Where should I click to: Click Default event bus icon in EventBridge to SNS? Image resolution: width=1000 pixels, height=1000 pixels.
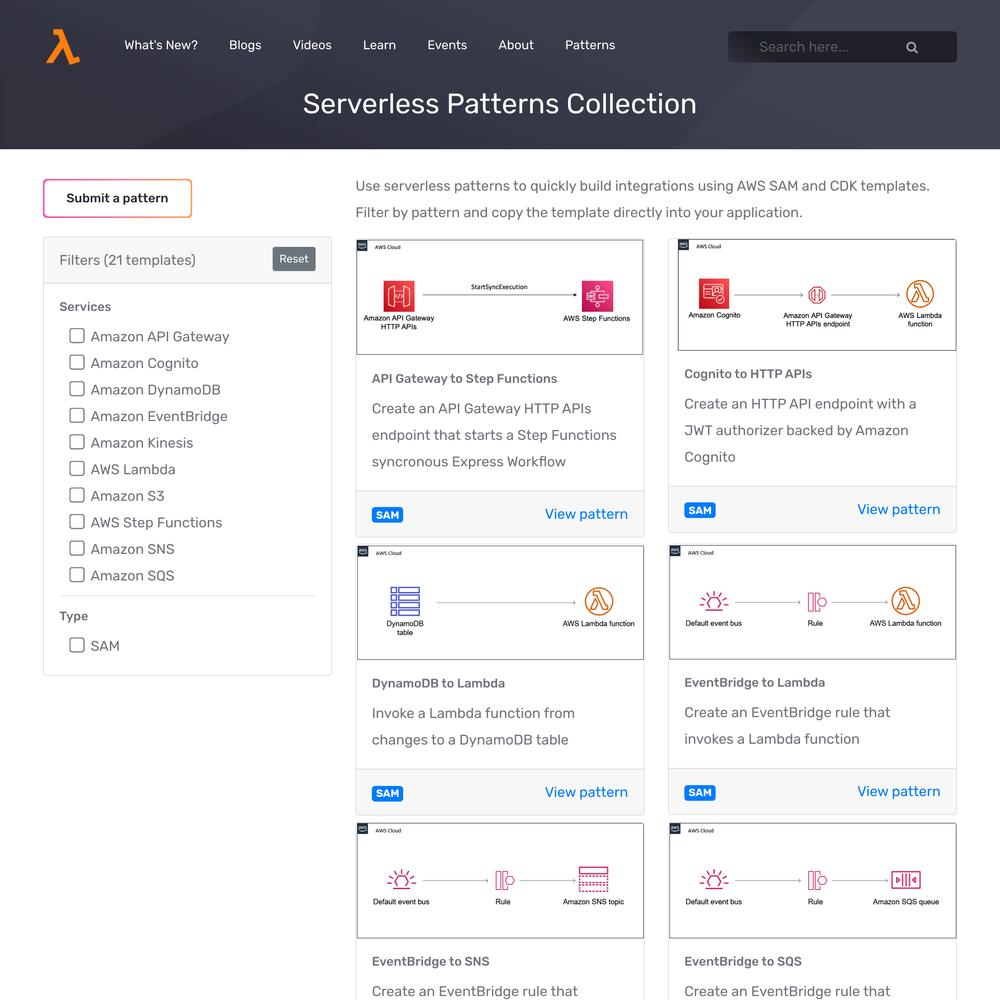pos(401,880)
